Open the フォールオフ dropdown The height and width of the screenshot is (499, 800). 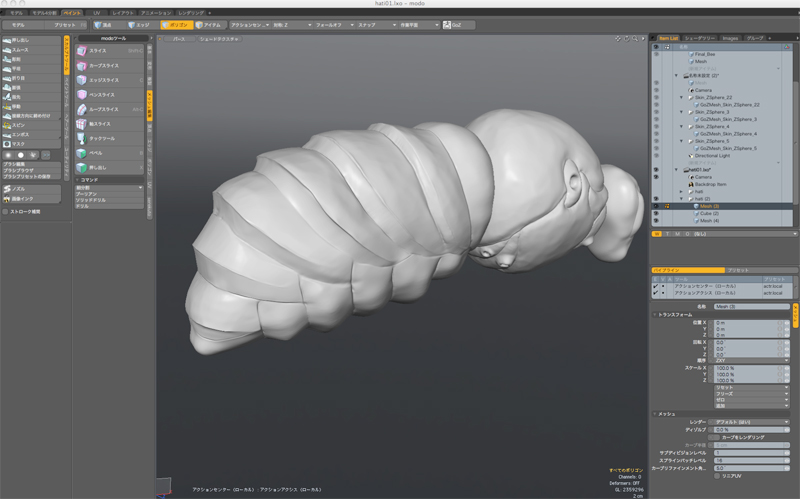tap(334, 25)
